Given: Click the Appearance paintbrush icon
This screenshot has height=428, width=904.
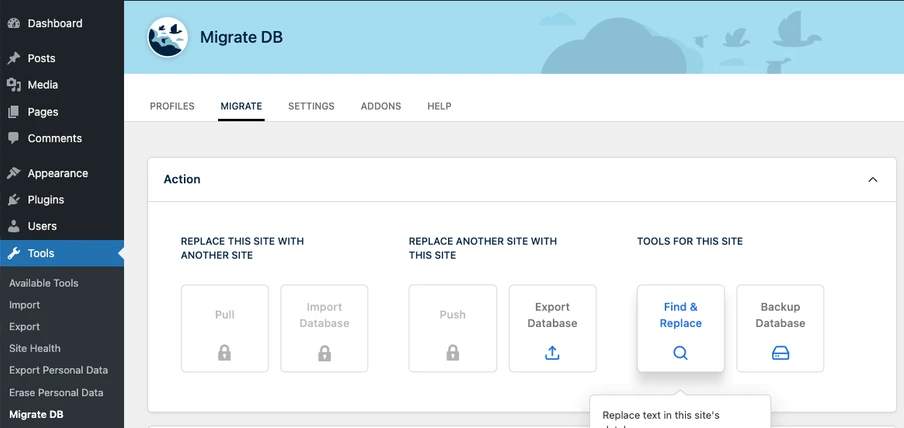Looking at the screenshot, I should pyautogui.click(x=13, y=173).
